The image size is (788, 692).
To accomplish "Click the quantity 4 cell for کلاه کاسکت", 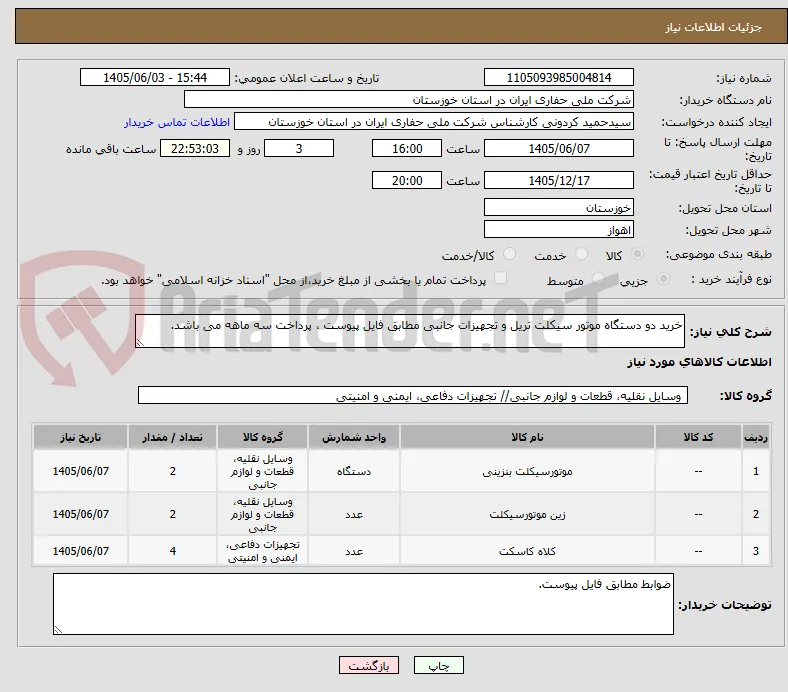I will tap(172, 551).
